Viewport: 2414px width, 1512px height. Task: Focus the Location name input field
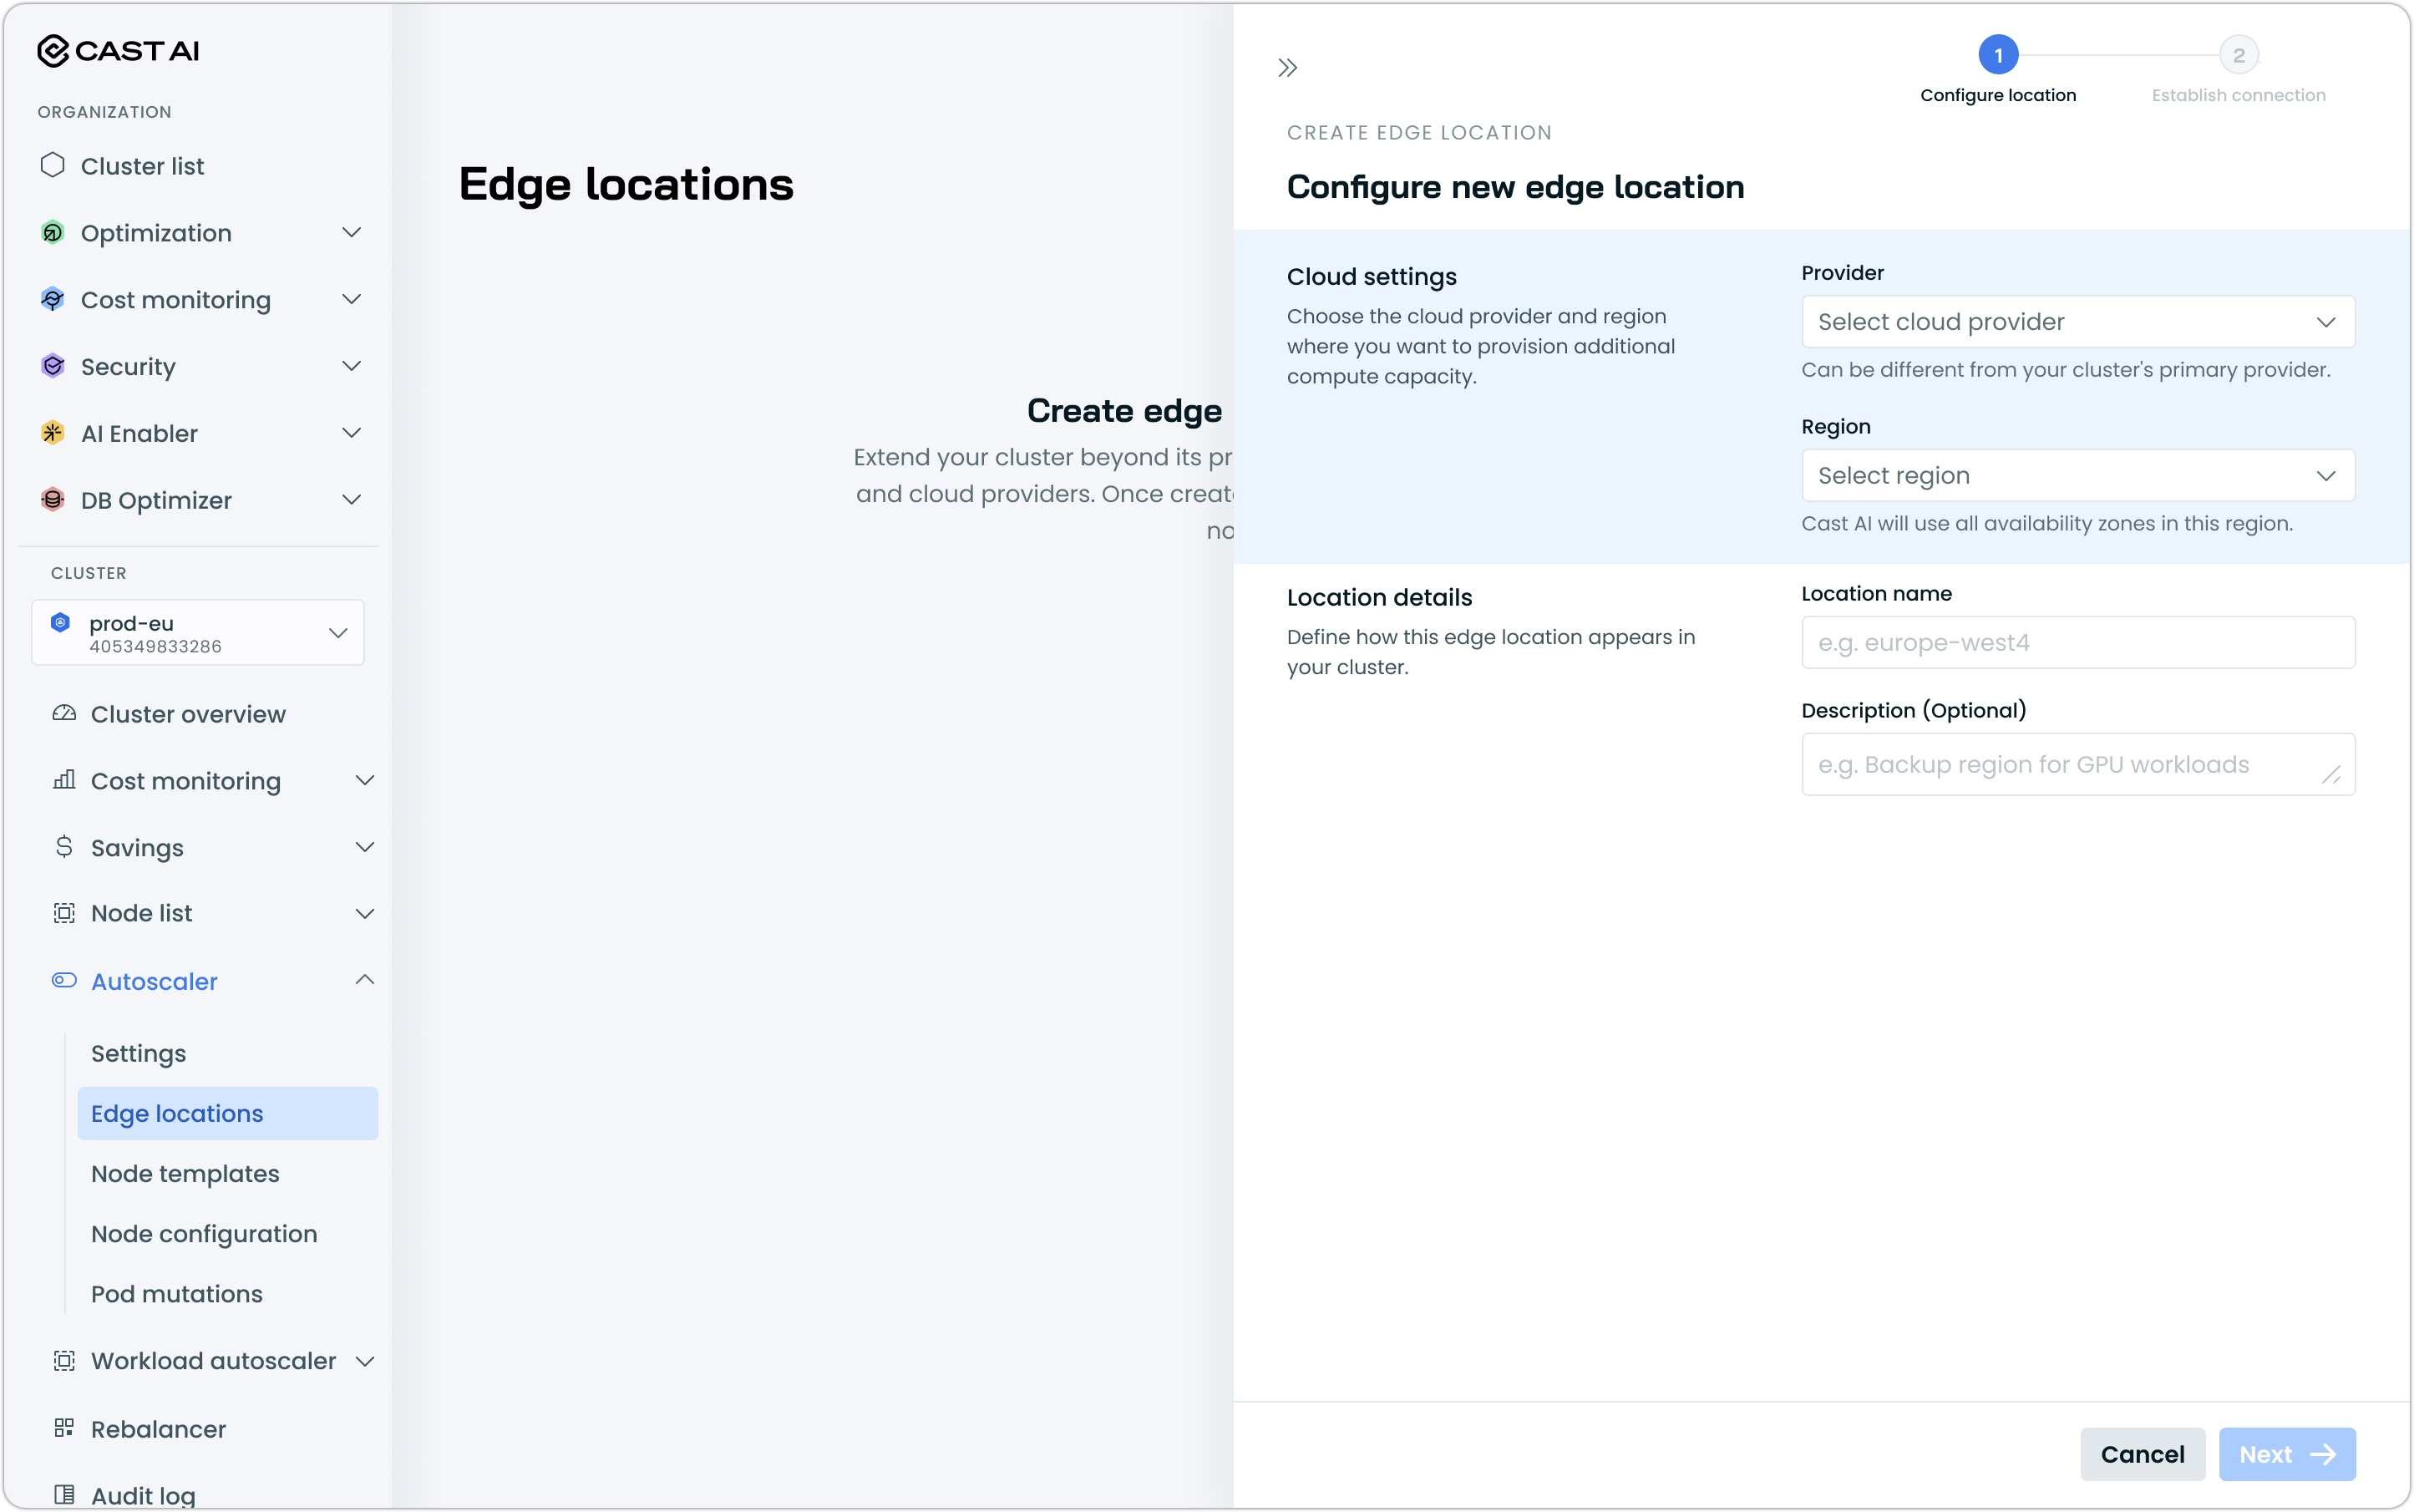tap(2077, 643)
